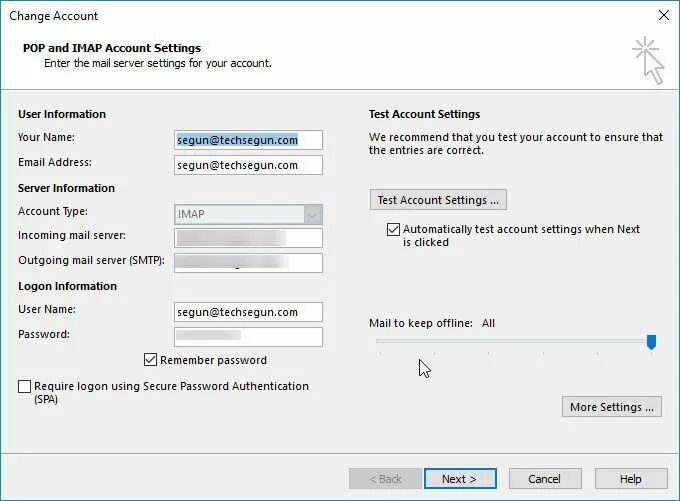Close the Change Account dialog
The width and height of the screenshot is (680, 501).
click(x=664, y=16)
